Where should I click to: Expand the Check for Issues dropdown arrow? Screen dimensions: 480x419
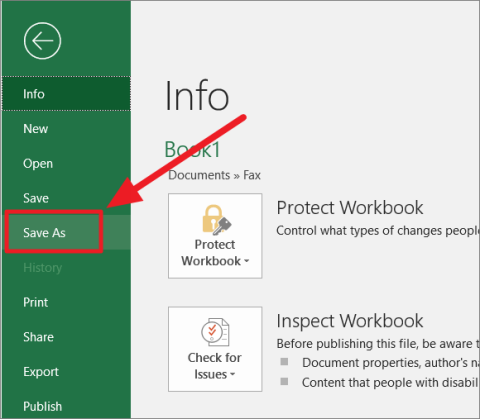(233, 374)
